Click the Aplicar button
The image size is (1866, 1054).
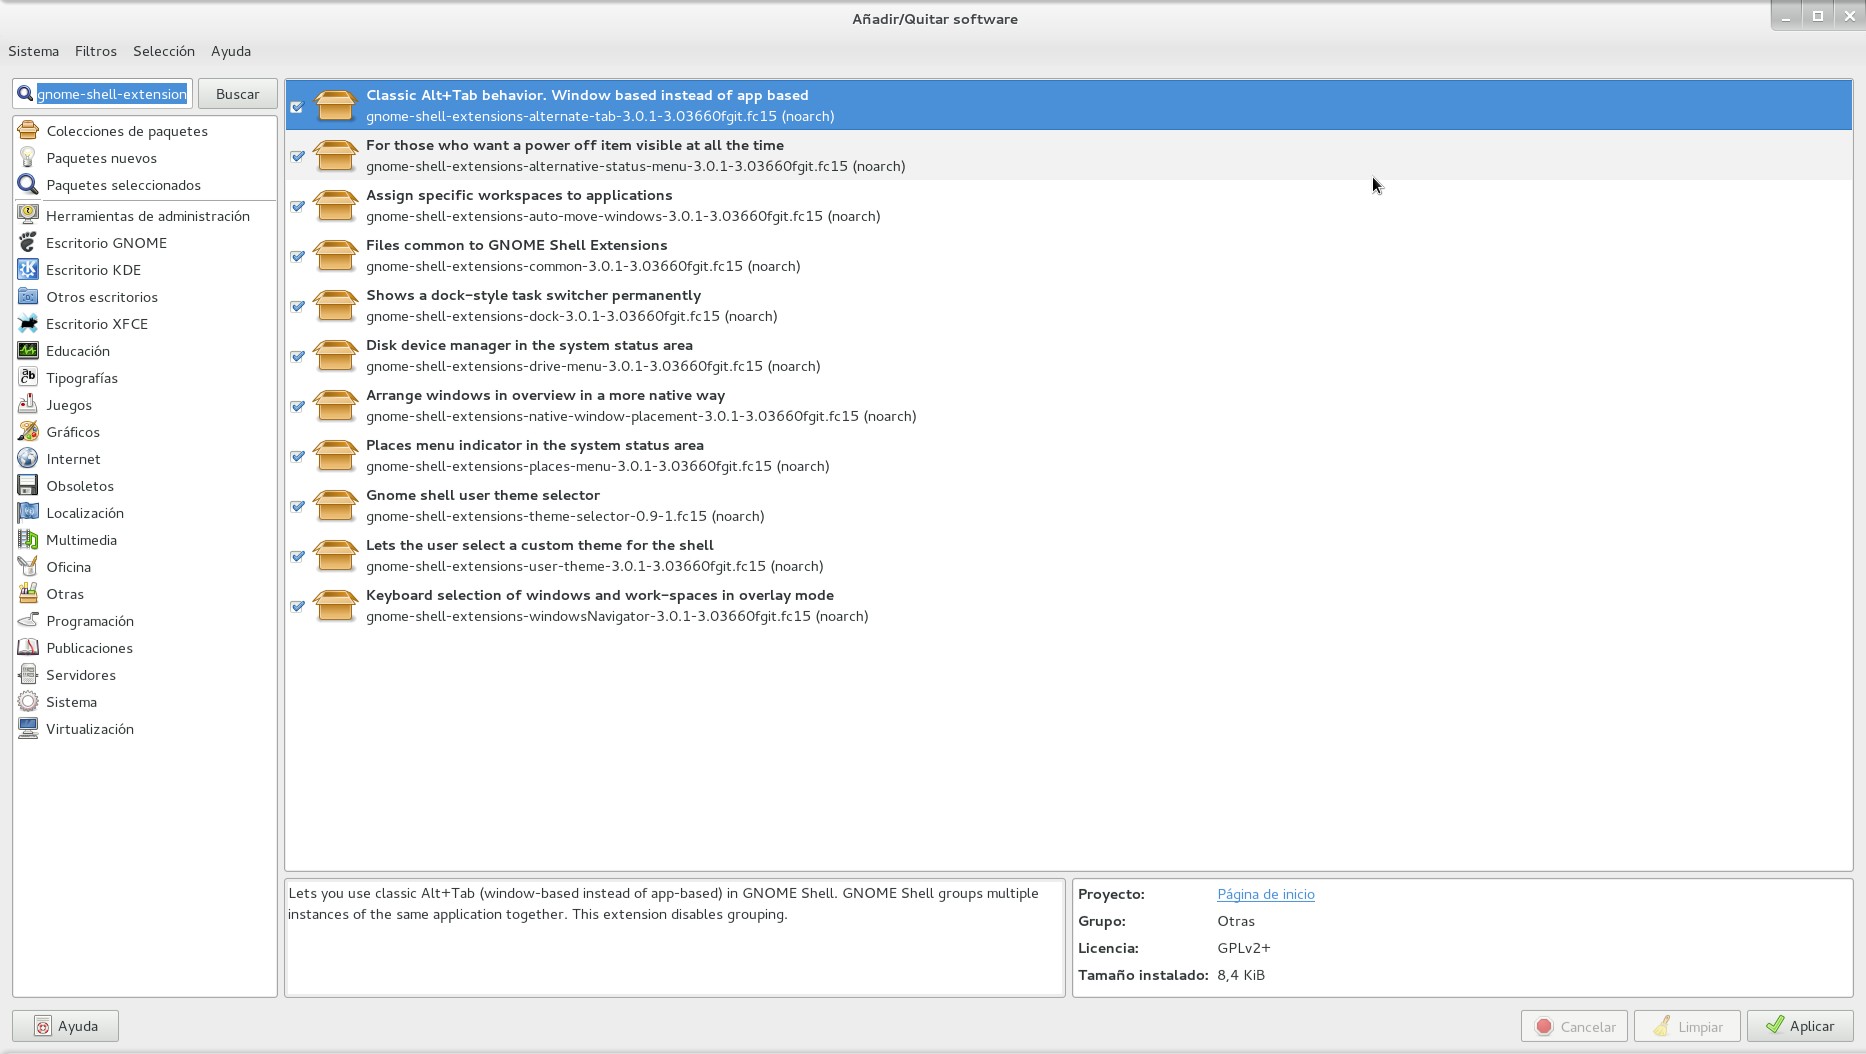pos(1800,1026)
